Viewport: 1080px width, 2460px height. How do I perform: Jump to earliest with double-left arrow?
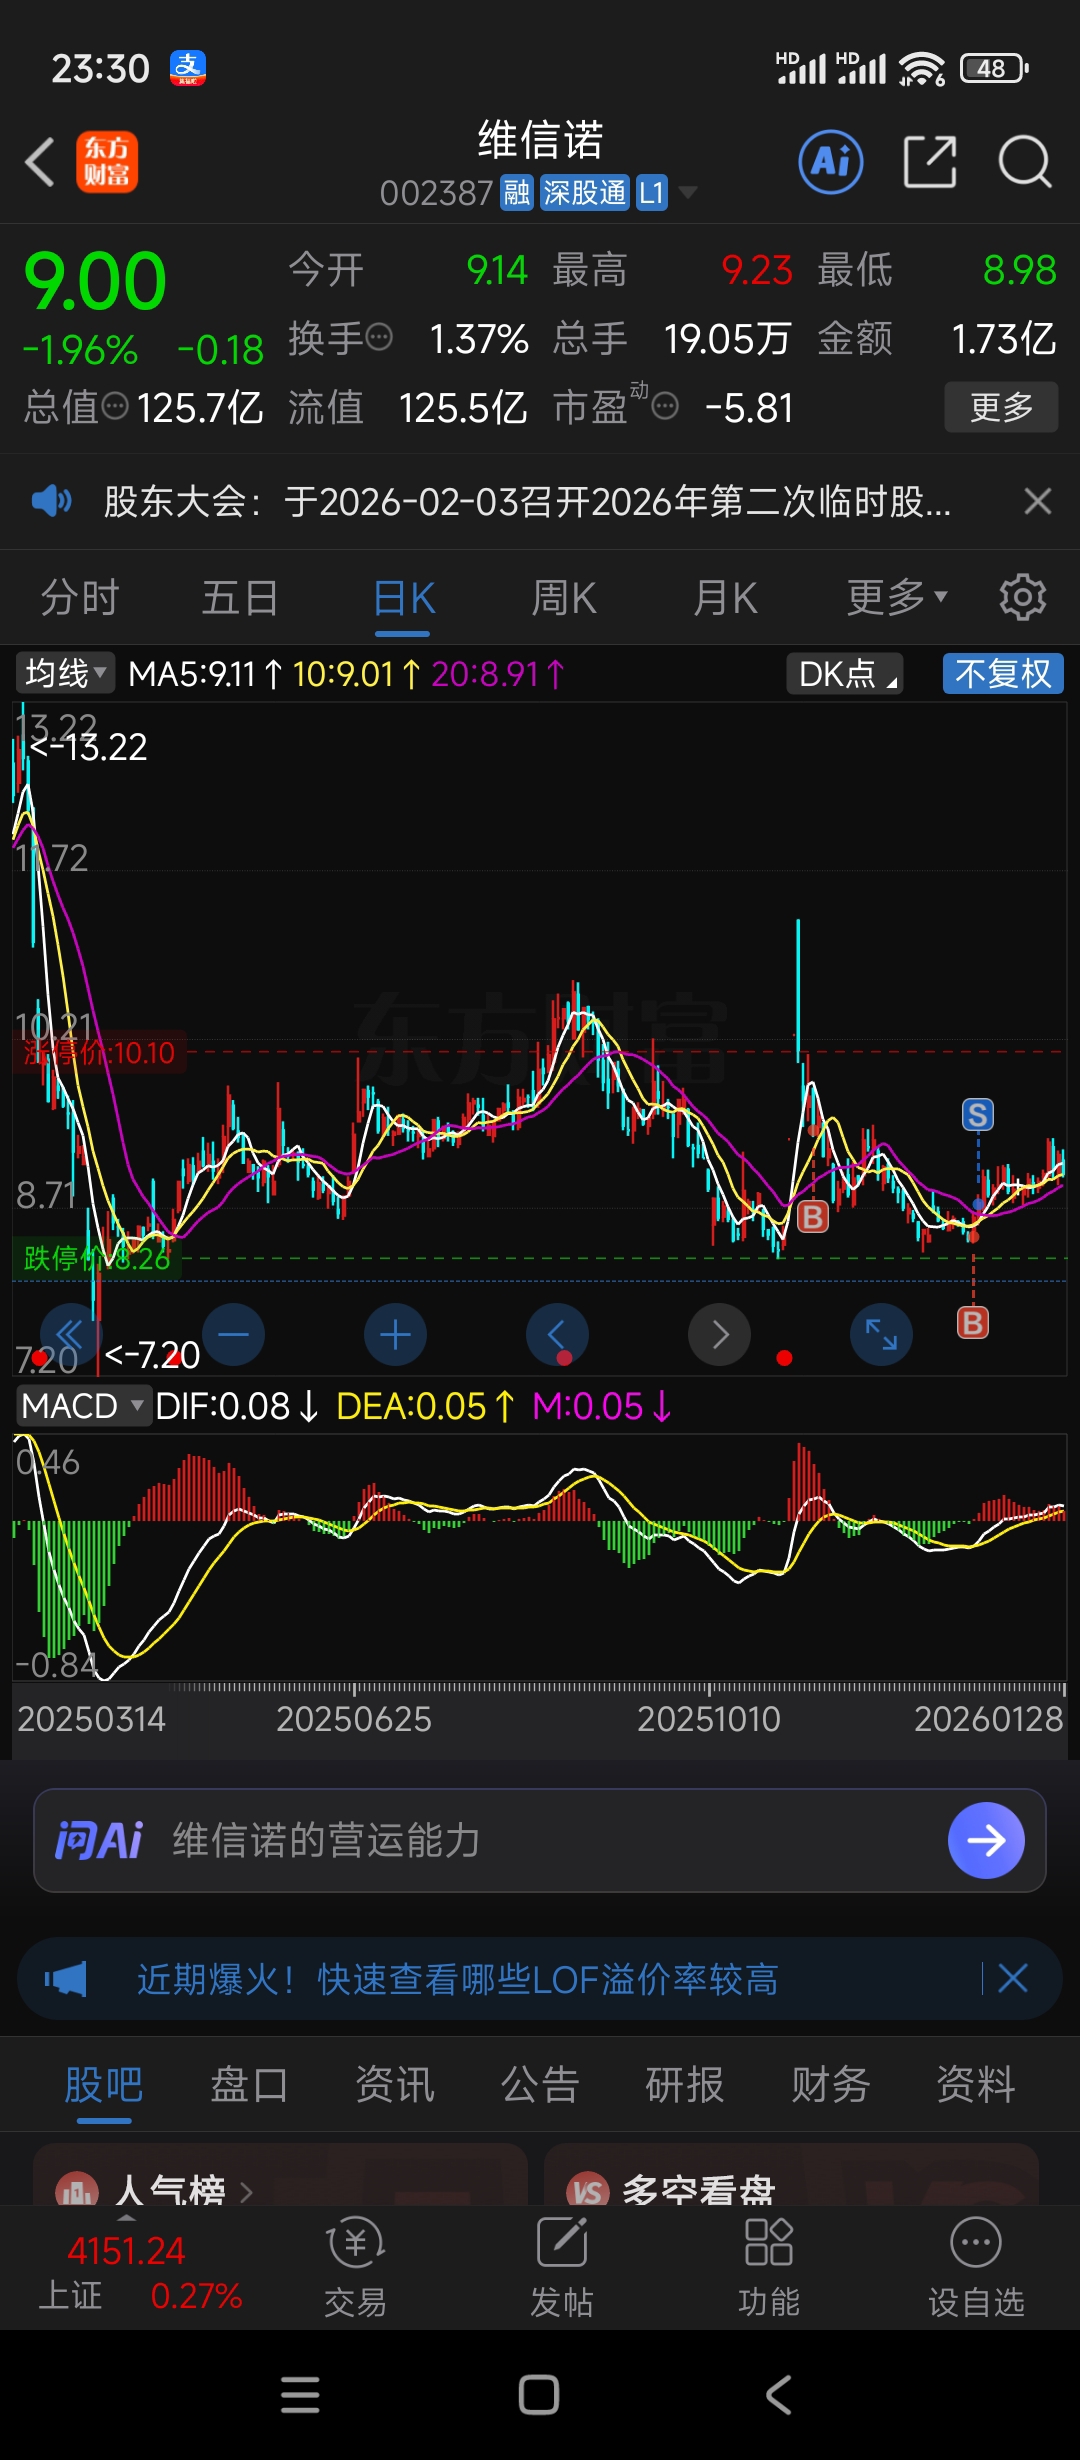(x=70, y=1335)
